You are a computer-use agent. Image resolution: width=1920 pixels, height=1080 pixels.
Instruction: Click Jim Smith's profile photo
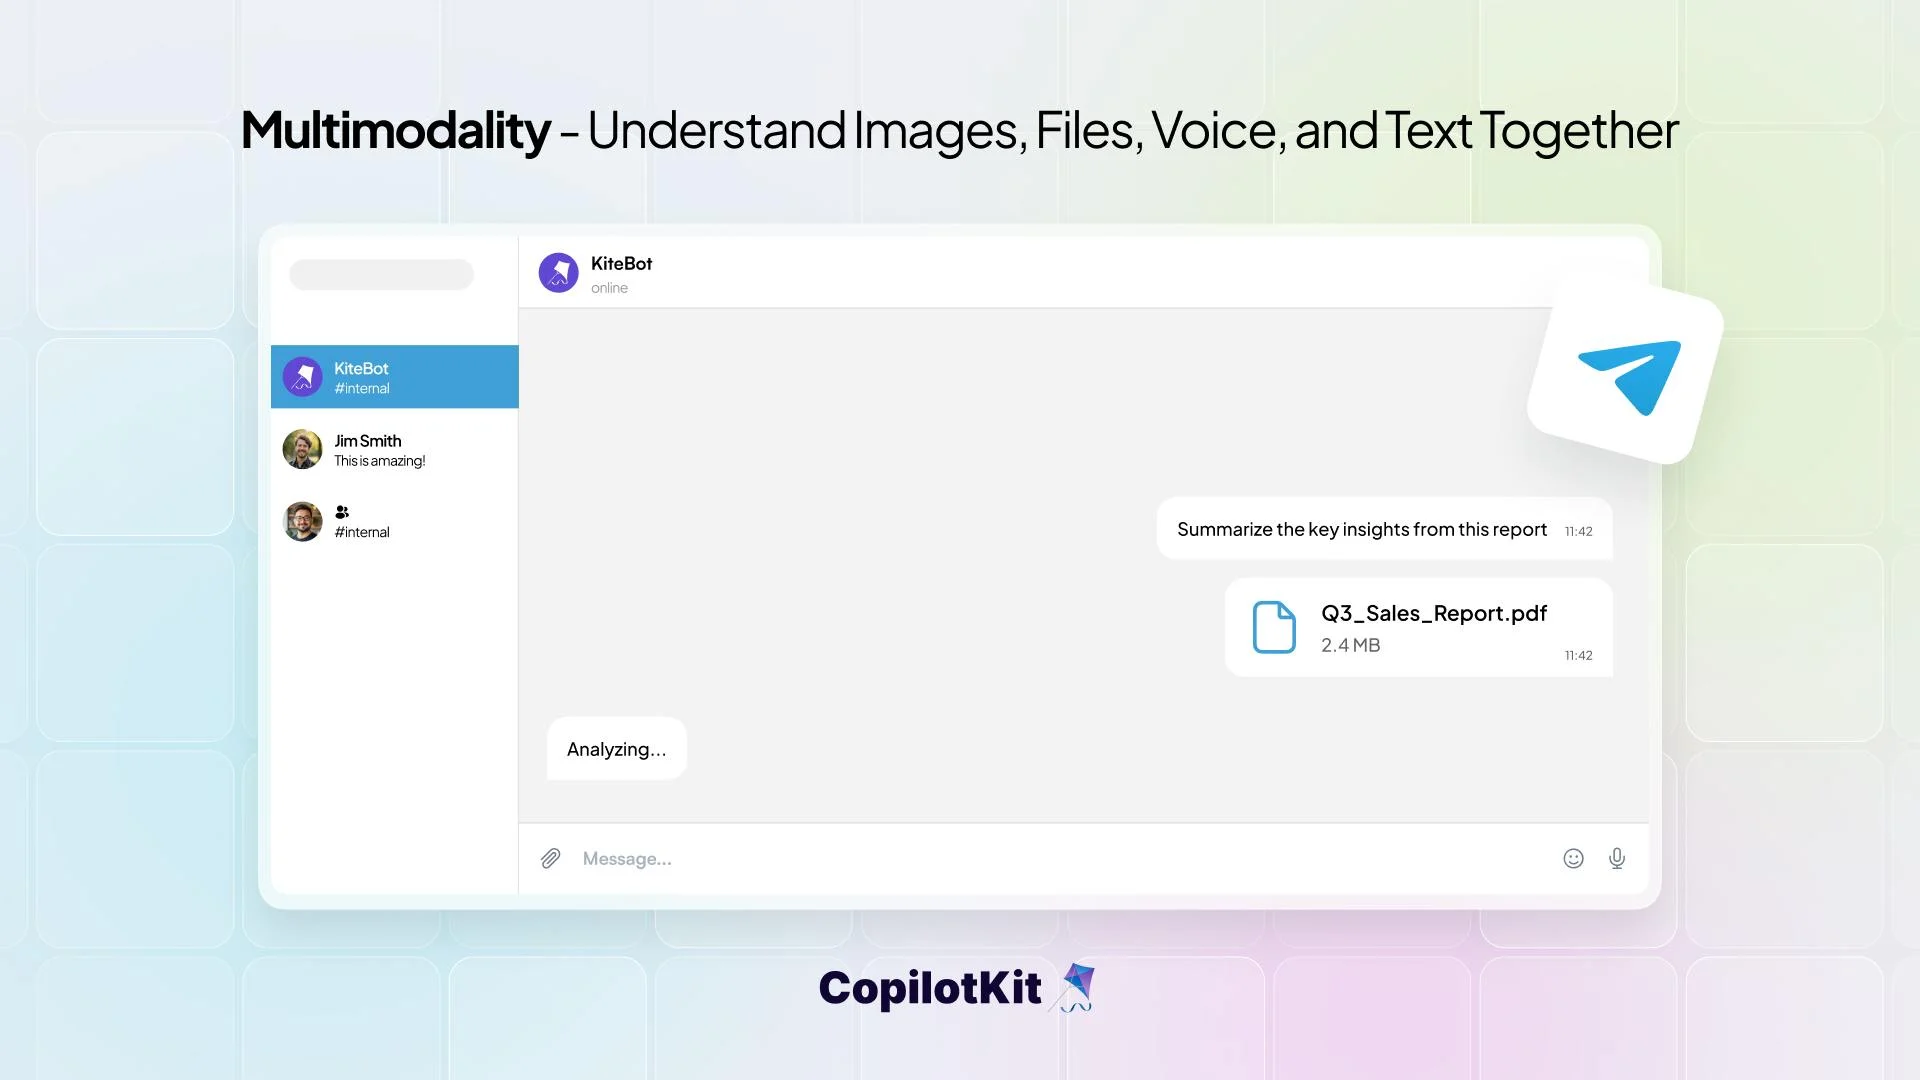(x=302, y=450)
